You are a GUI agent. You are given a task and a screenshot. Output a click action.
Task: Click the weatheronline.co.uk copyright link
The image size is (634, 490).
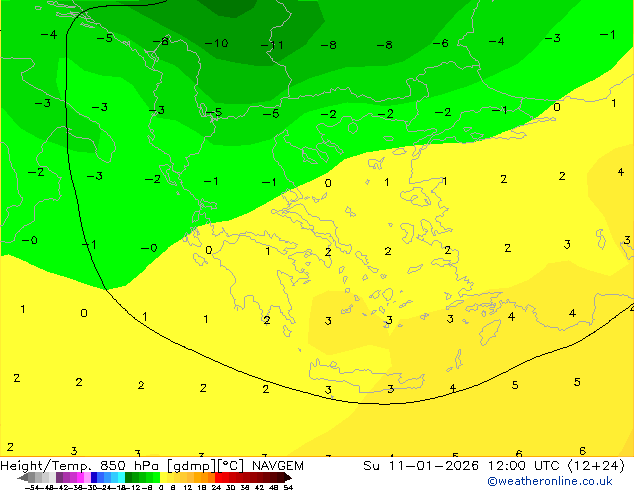[x=550, y=481]
